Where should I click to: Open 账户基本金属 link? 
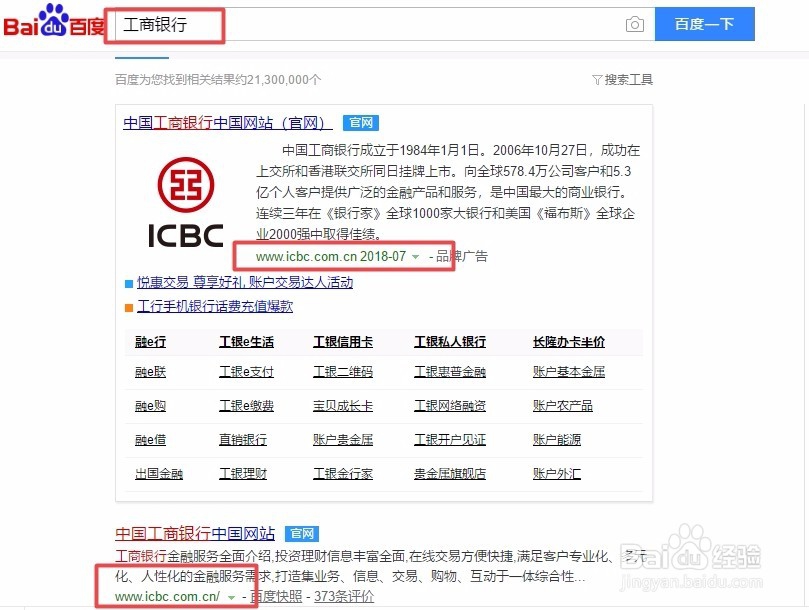569,372
